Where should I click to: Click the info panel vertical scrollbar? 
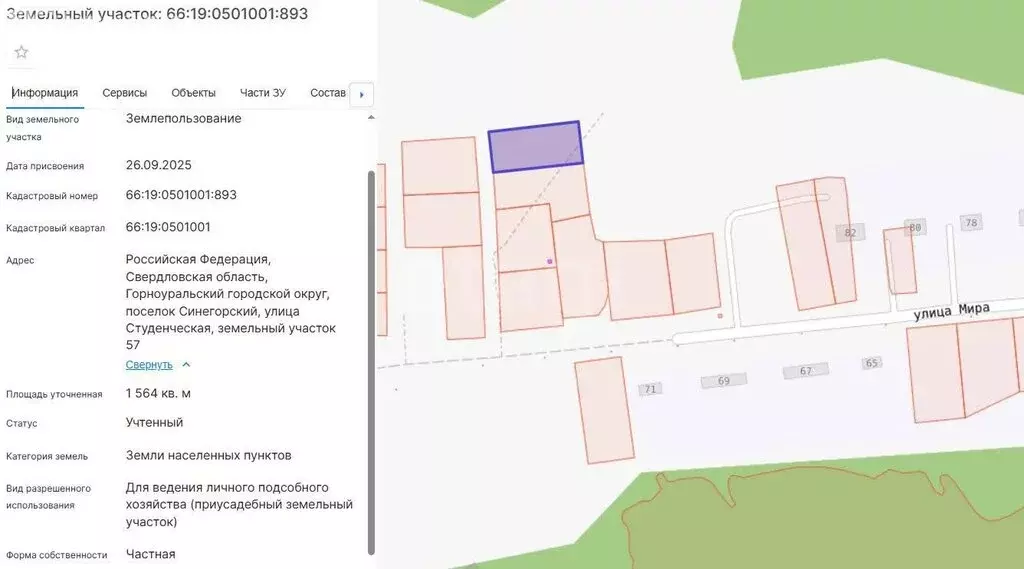(372, 360)
